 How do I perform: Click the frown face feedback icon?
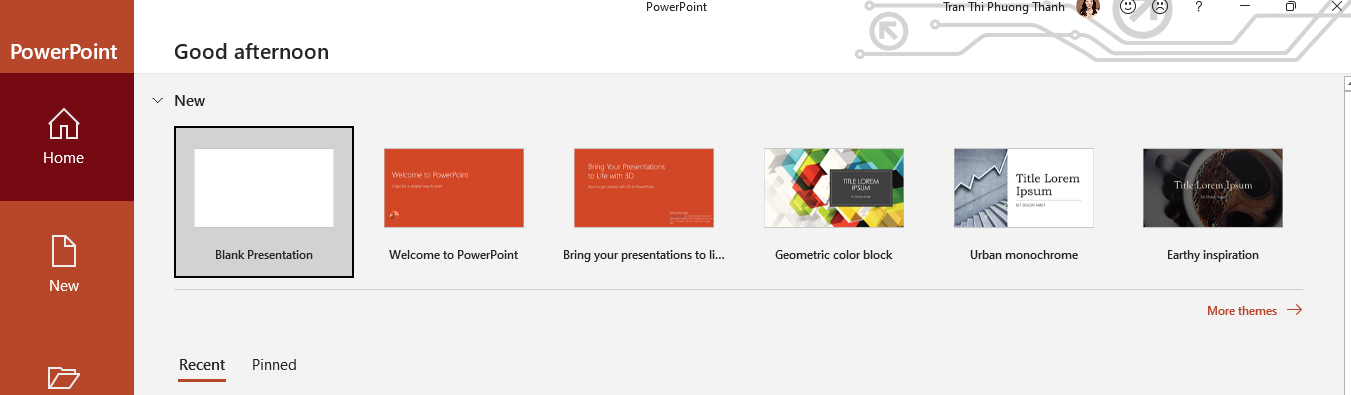(x=1160, y=7)
